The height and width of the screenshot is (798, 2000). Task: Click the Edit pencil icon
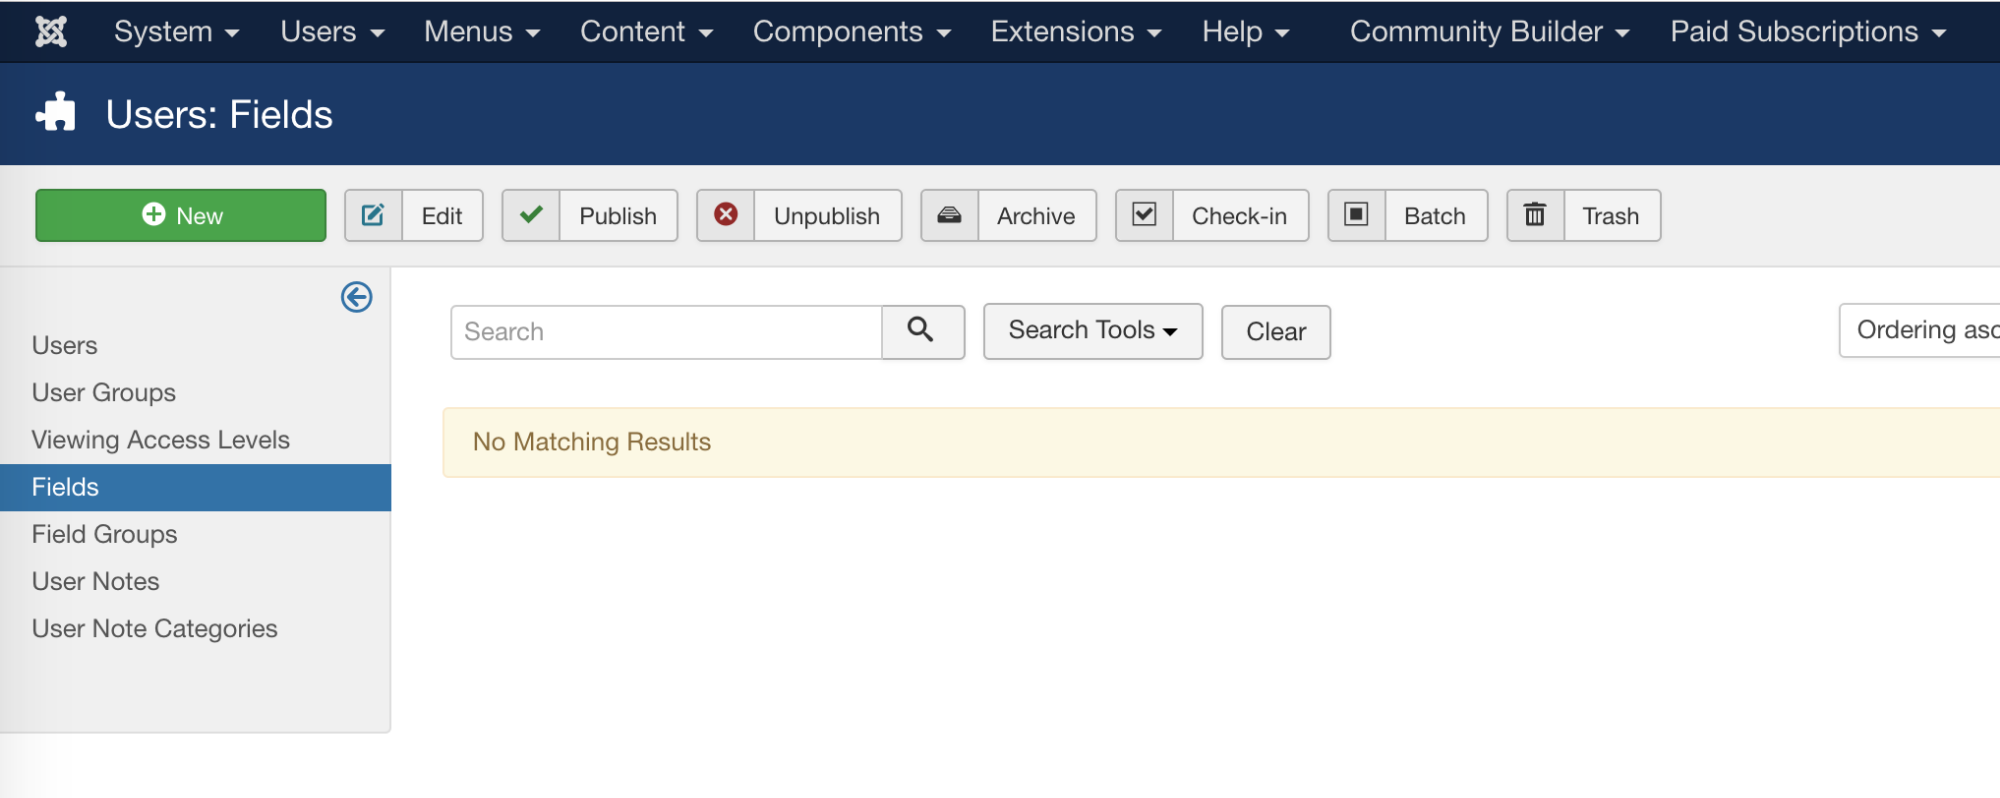(373, 215)
